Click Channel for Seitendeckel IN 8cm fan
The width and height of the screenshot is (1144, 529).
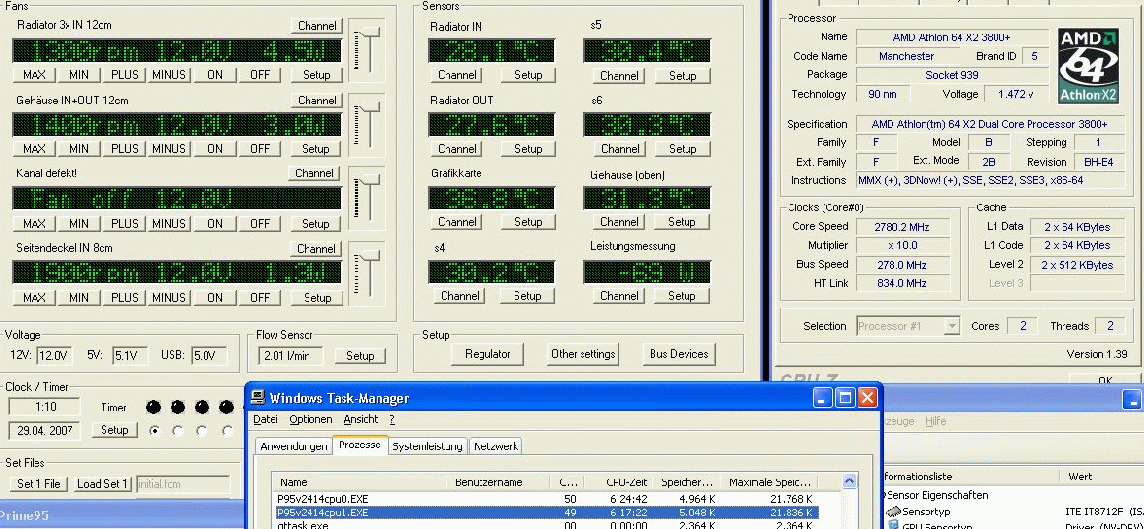point(317,249)
